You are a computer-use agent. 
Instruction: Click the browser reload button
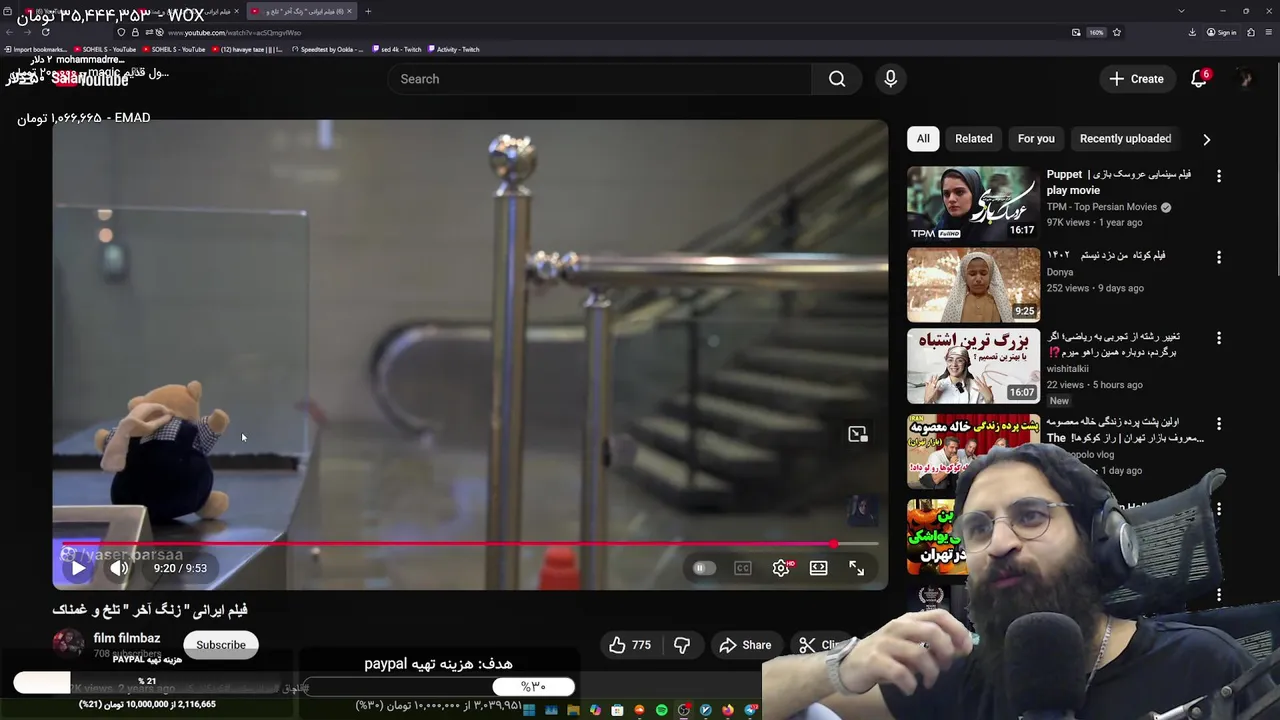(x=45, y=32)
